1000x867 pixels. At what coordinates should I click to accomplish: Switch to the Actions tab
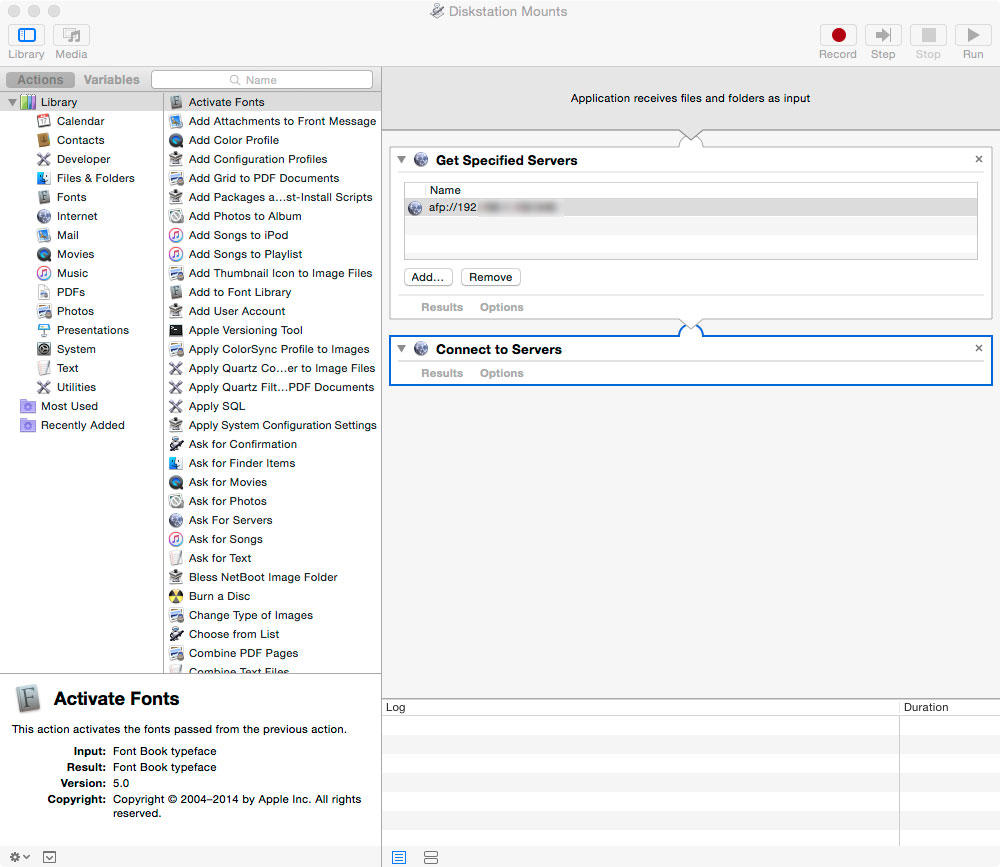click(x=40, y=80)
